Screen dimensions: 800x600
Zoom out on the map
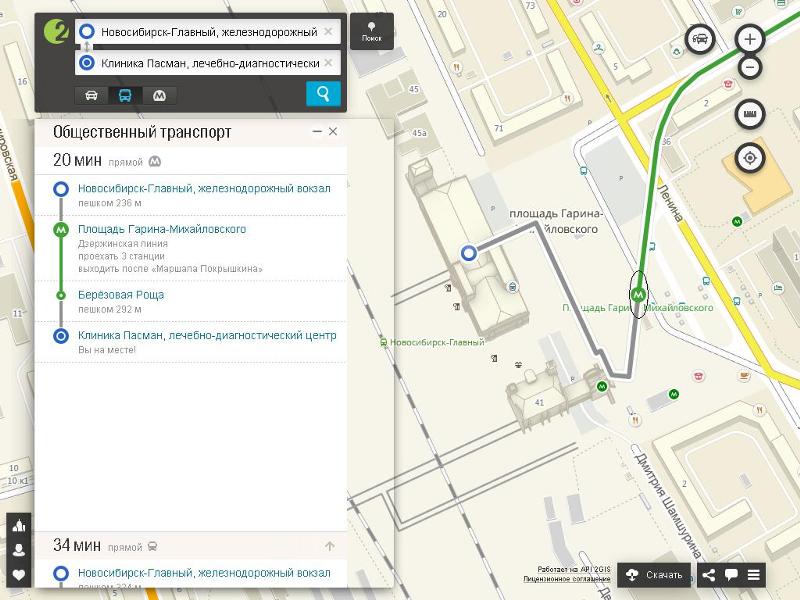[x=749, y=67]
